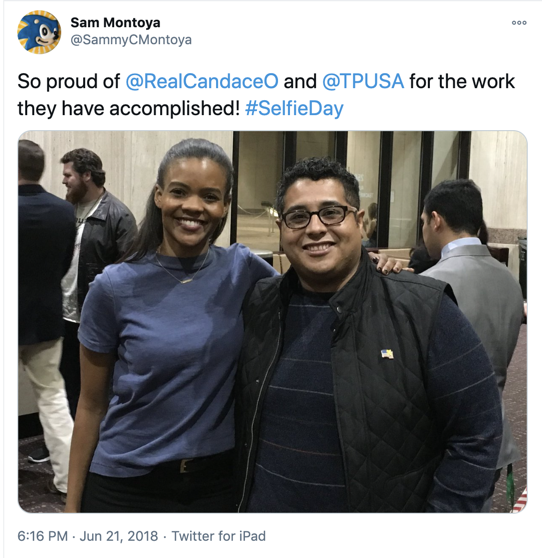Open the Sonic hedgehog profile avatar

(39, 32)
